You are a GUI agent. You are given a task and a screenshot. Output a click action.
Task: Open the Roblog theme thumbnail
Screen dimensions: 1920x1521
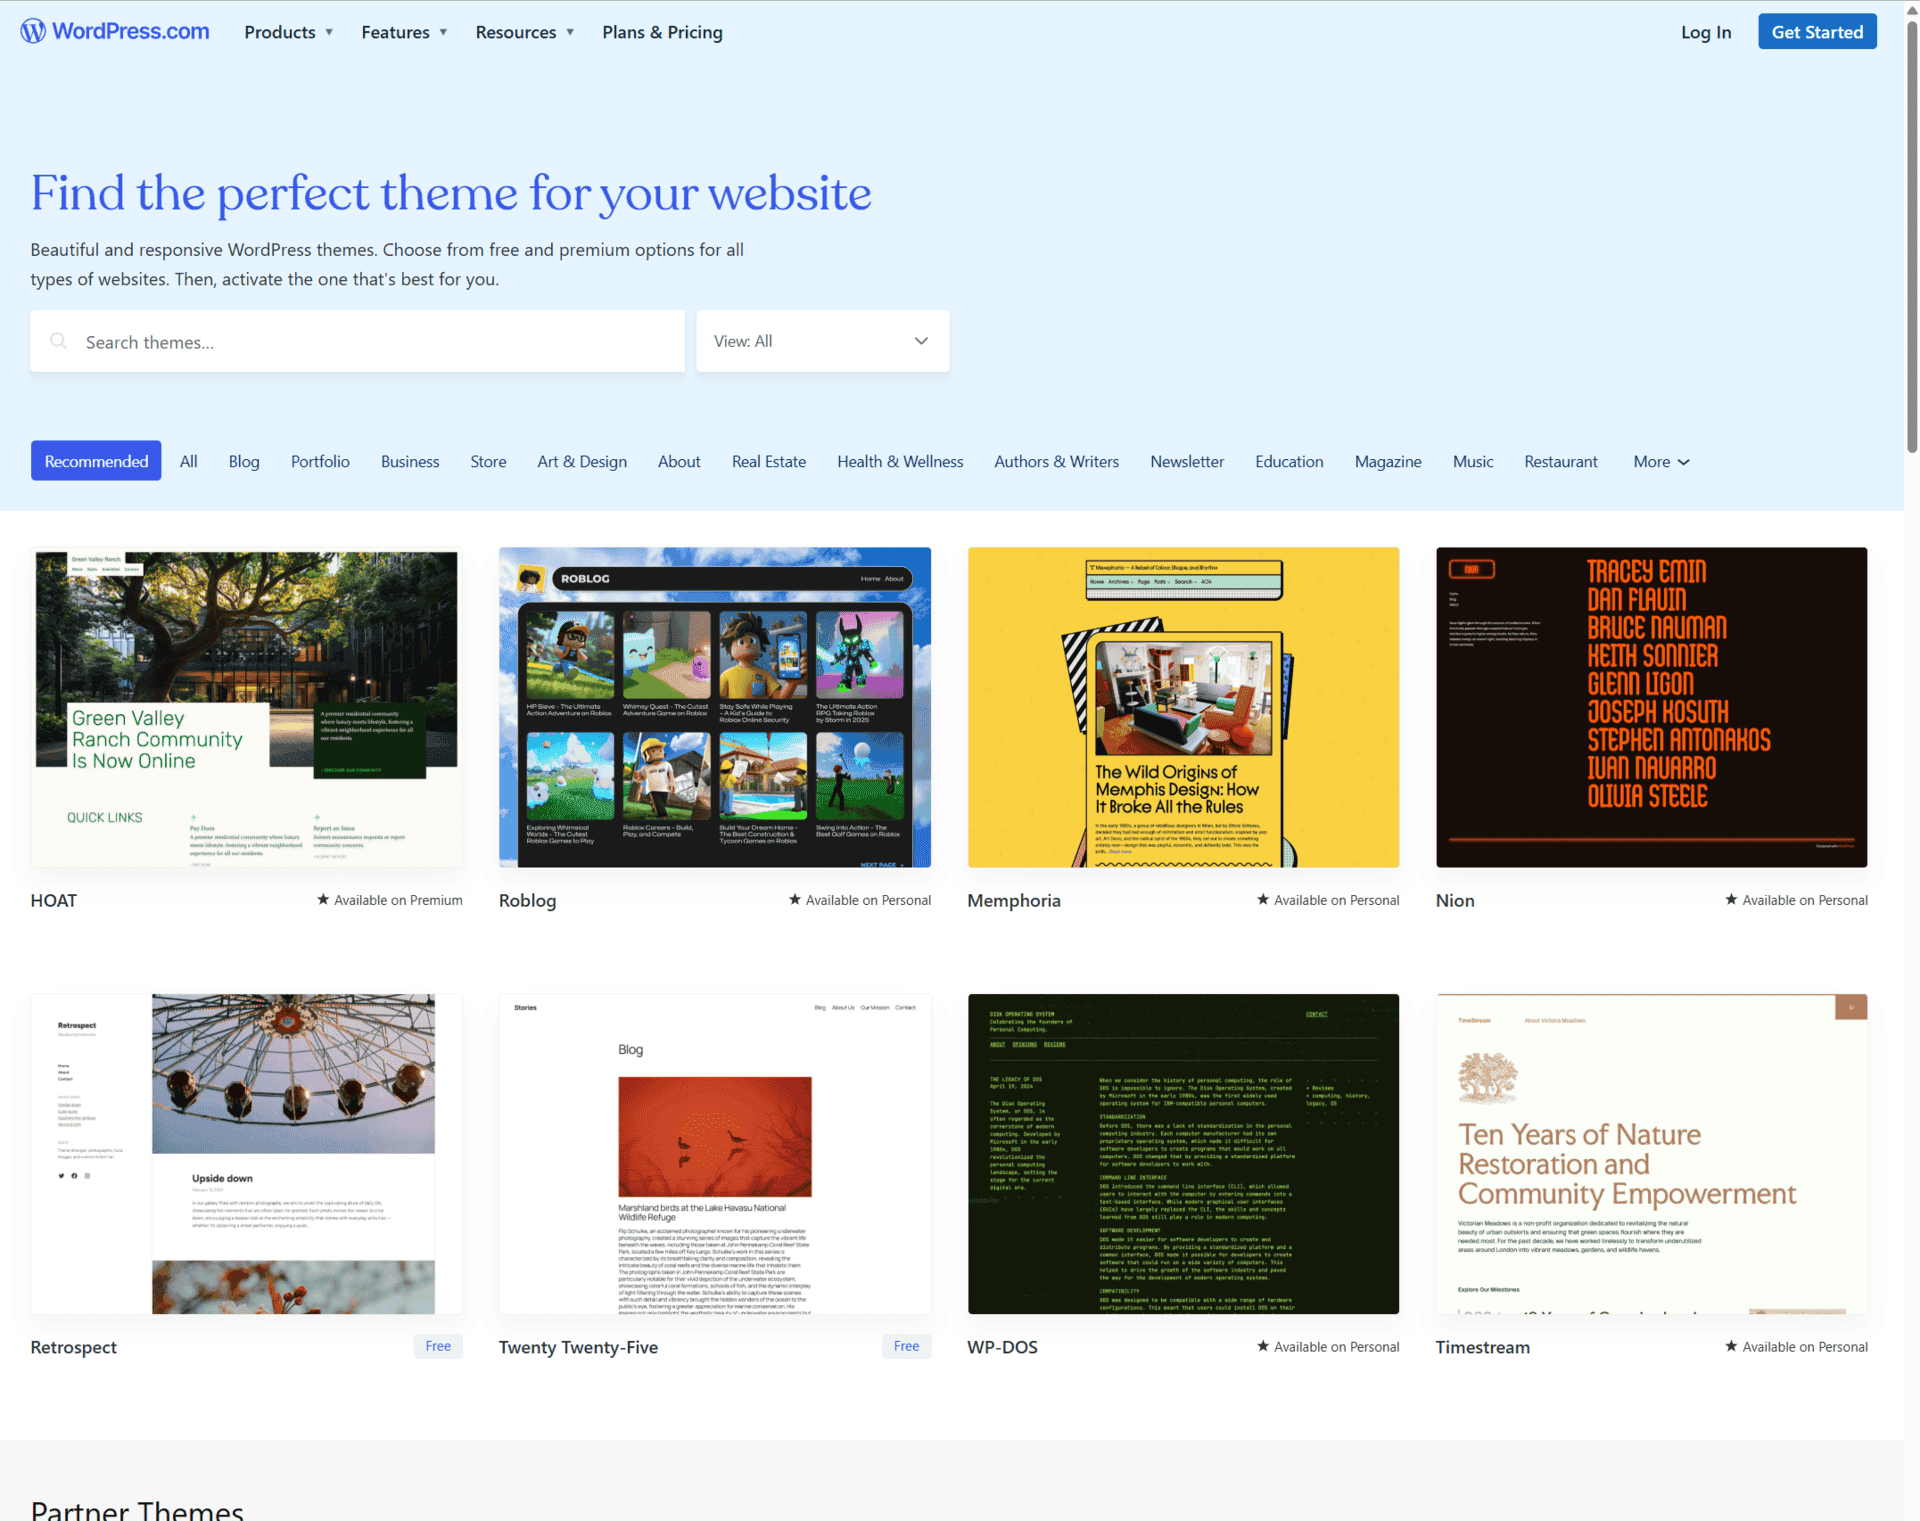click(x=715, y=707)
